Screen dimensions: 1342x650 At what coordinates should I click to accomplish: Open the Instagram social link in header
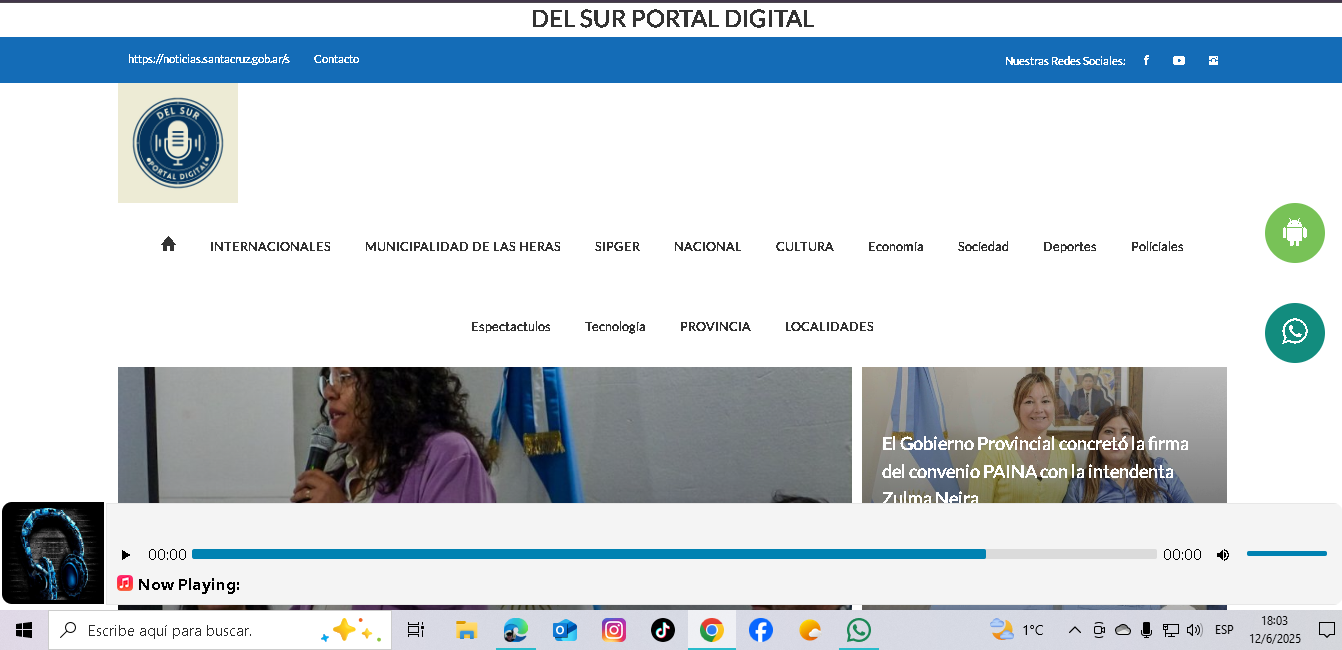1213,60
